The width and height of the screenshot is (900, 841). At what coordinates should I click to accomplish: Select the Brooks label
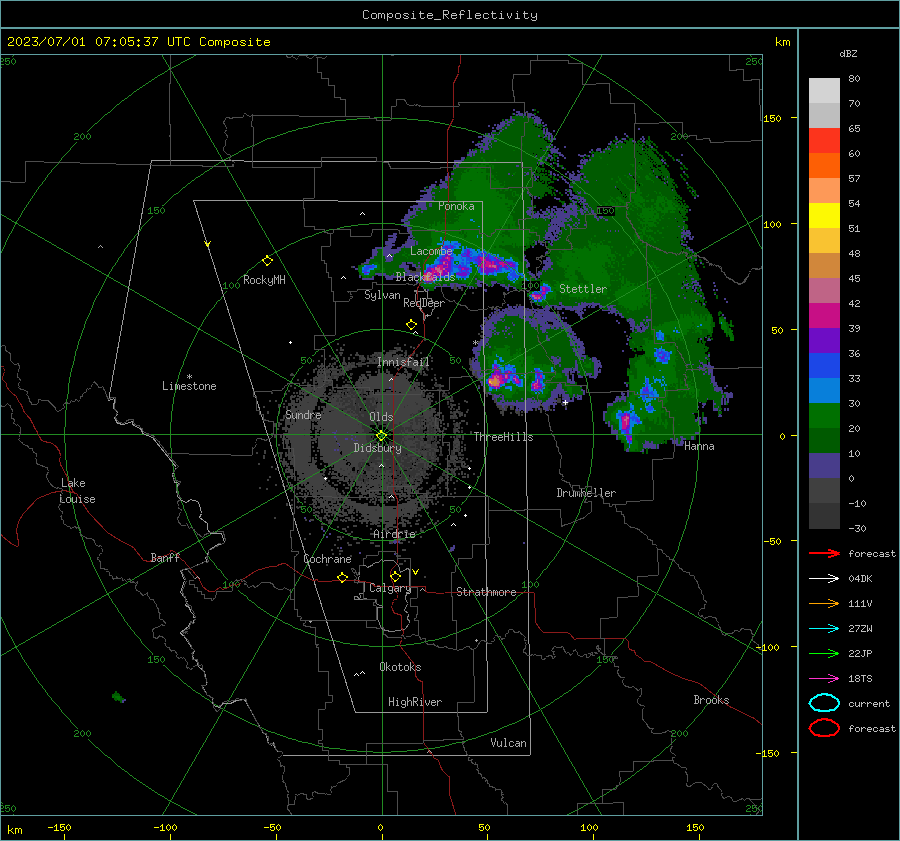[x=711, y=700]
